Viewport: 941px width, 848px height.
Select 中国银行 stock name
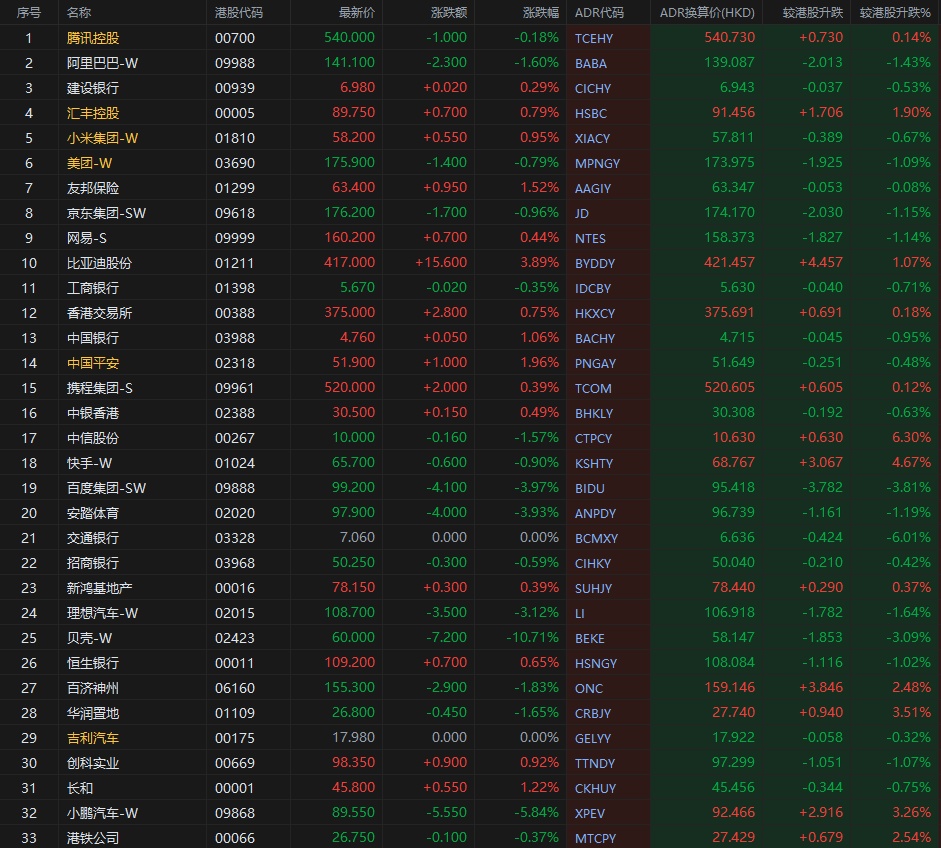pyautogui.click(x=93, y=338)
